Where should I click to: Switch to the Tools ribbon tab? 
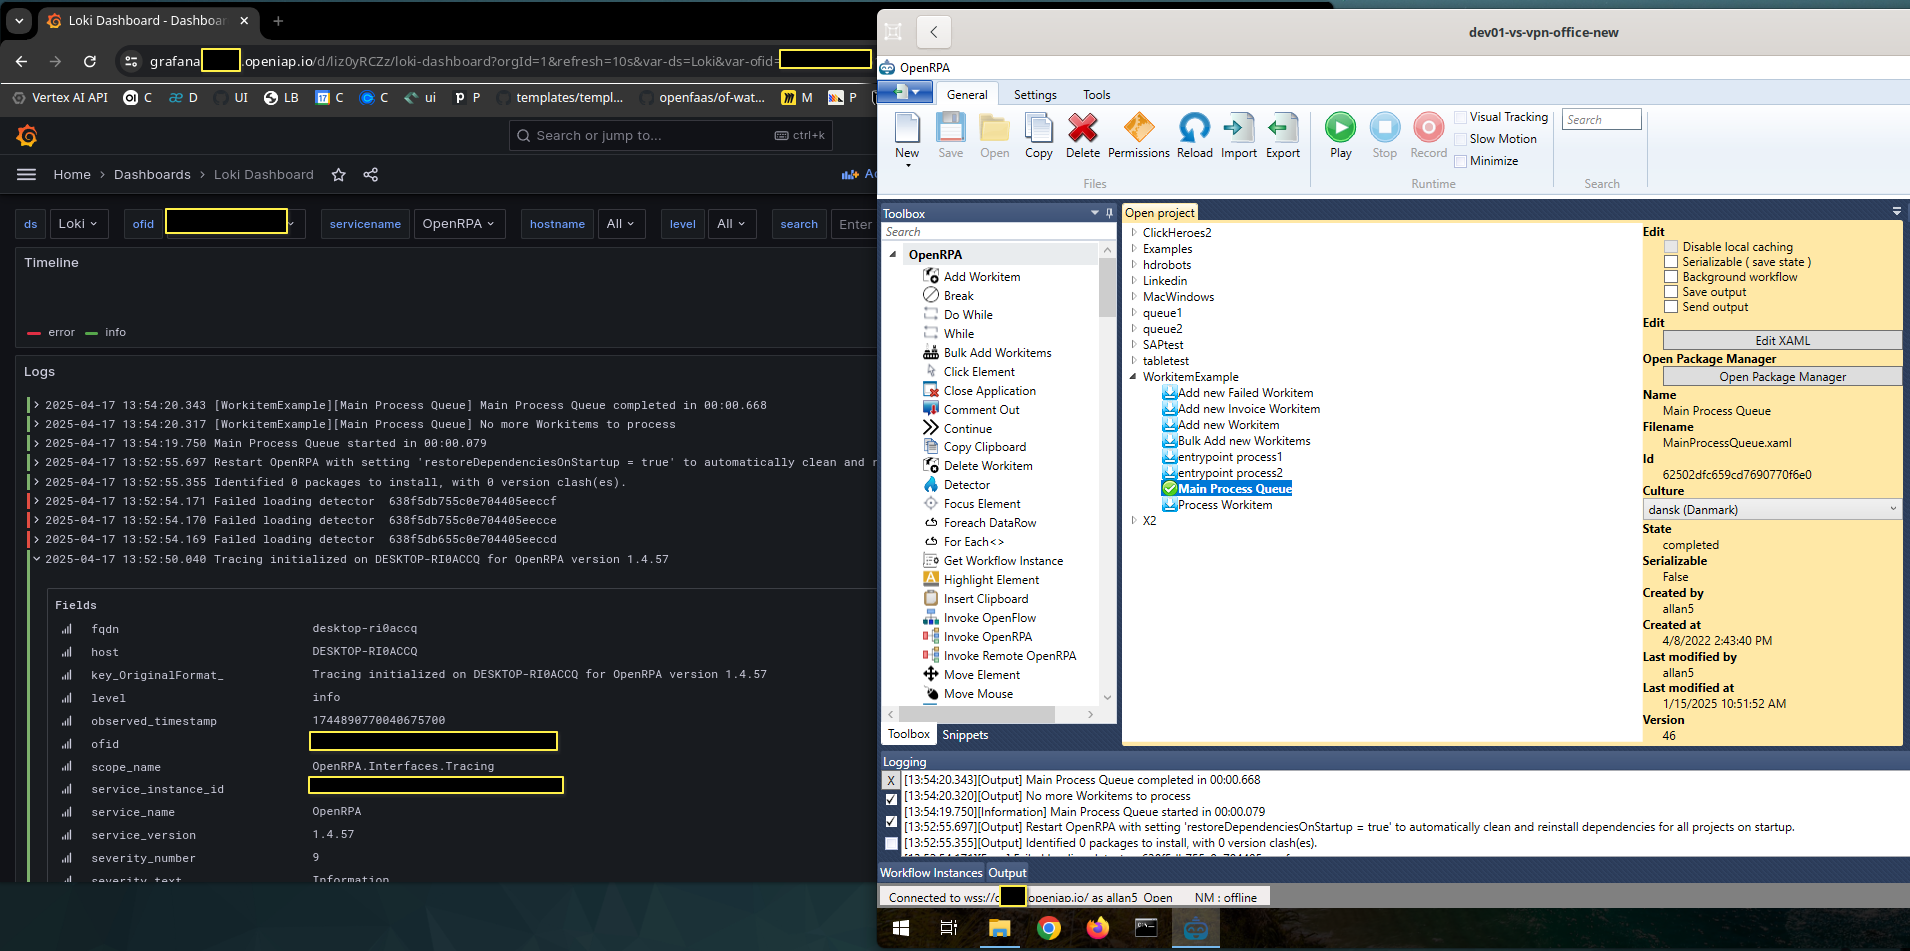(1097, 95)
